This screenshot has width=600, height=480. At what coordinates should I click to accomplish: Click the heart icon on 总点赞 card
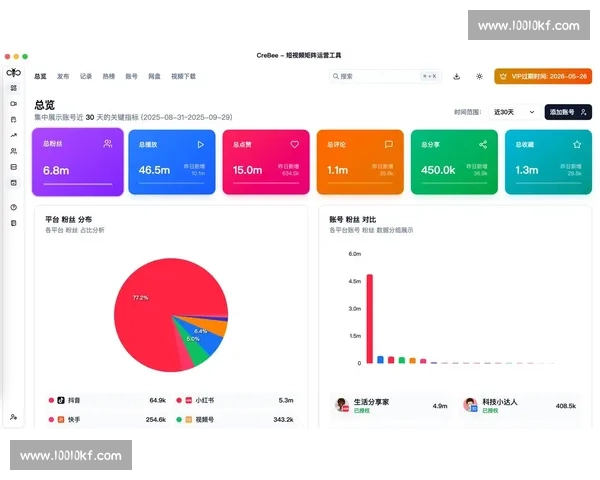(294, 144)
